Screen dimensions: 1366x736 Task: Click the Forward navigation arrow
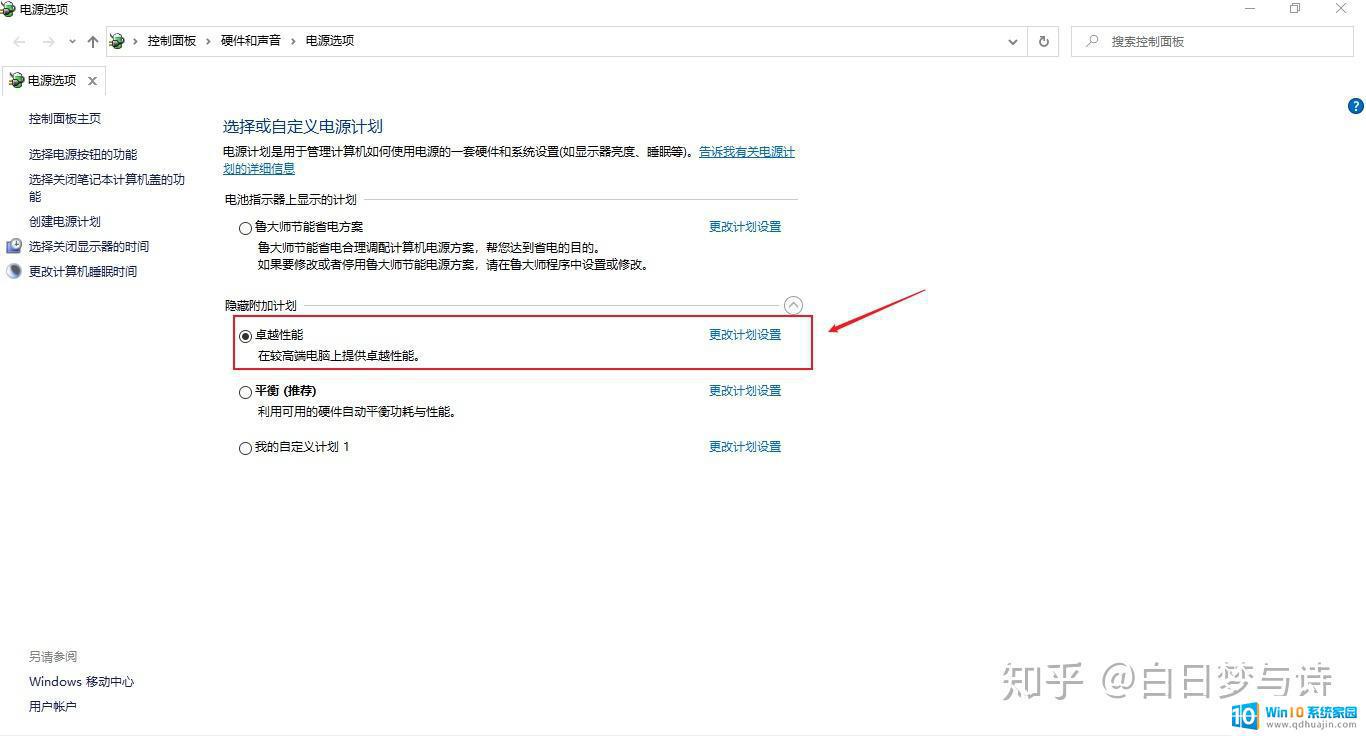(x=48, y=41)
